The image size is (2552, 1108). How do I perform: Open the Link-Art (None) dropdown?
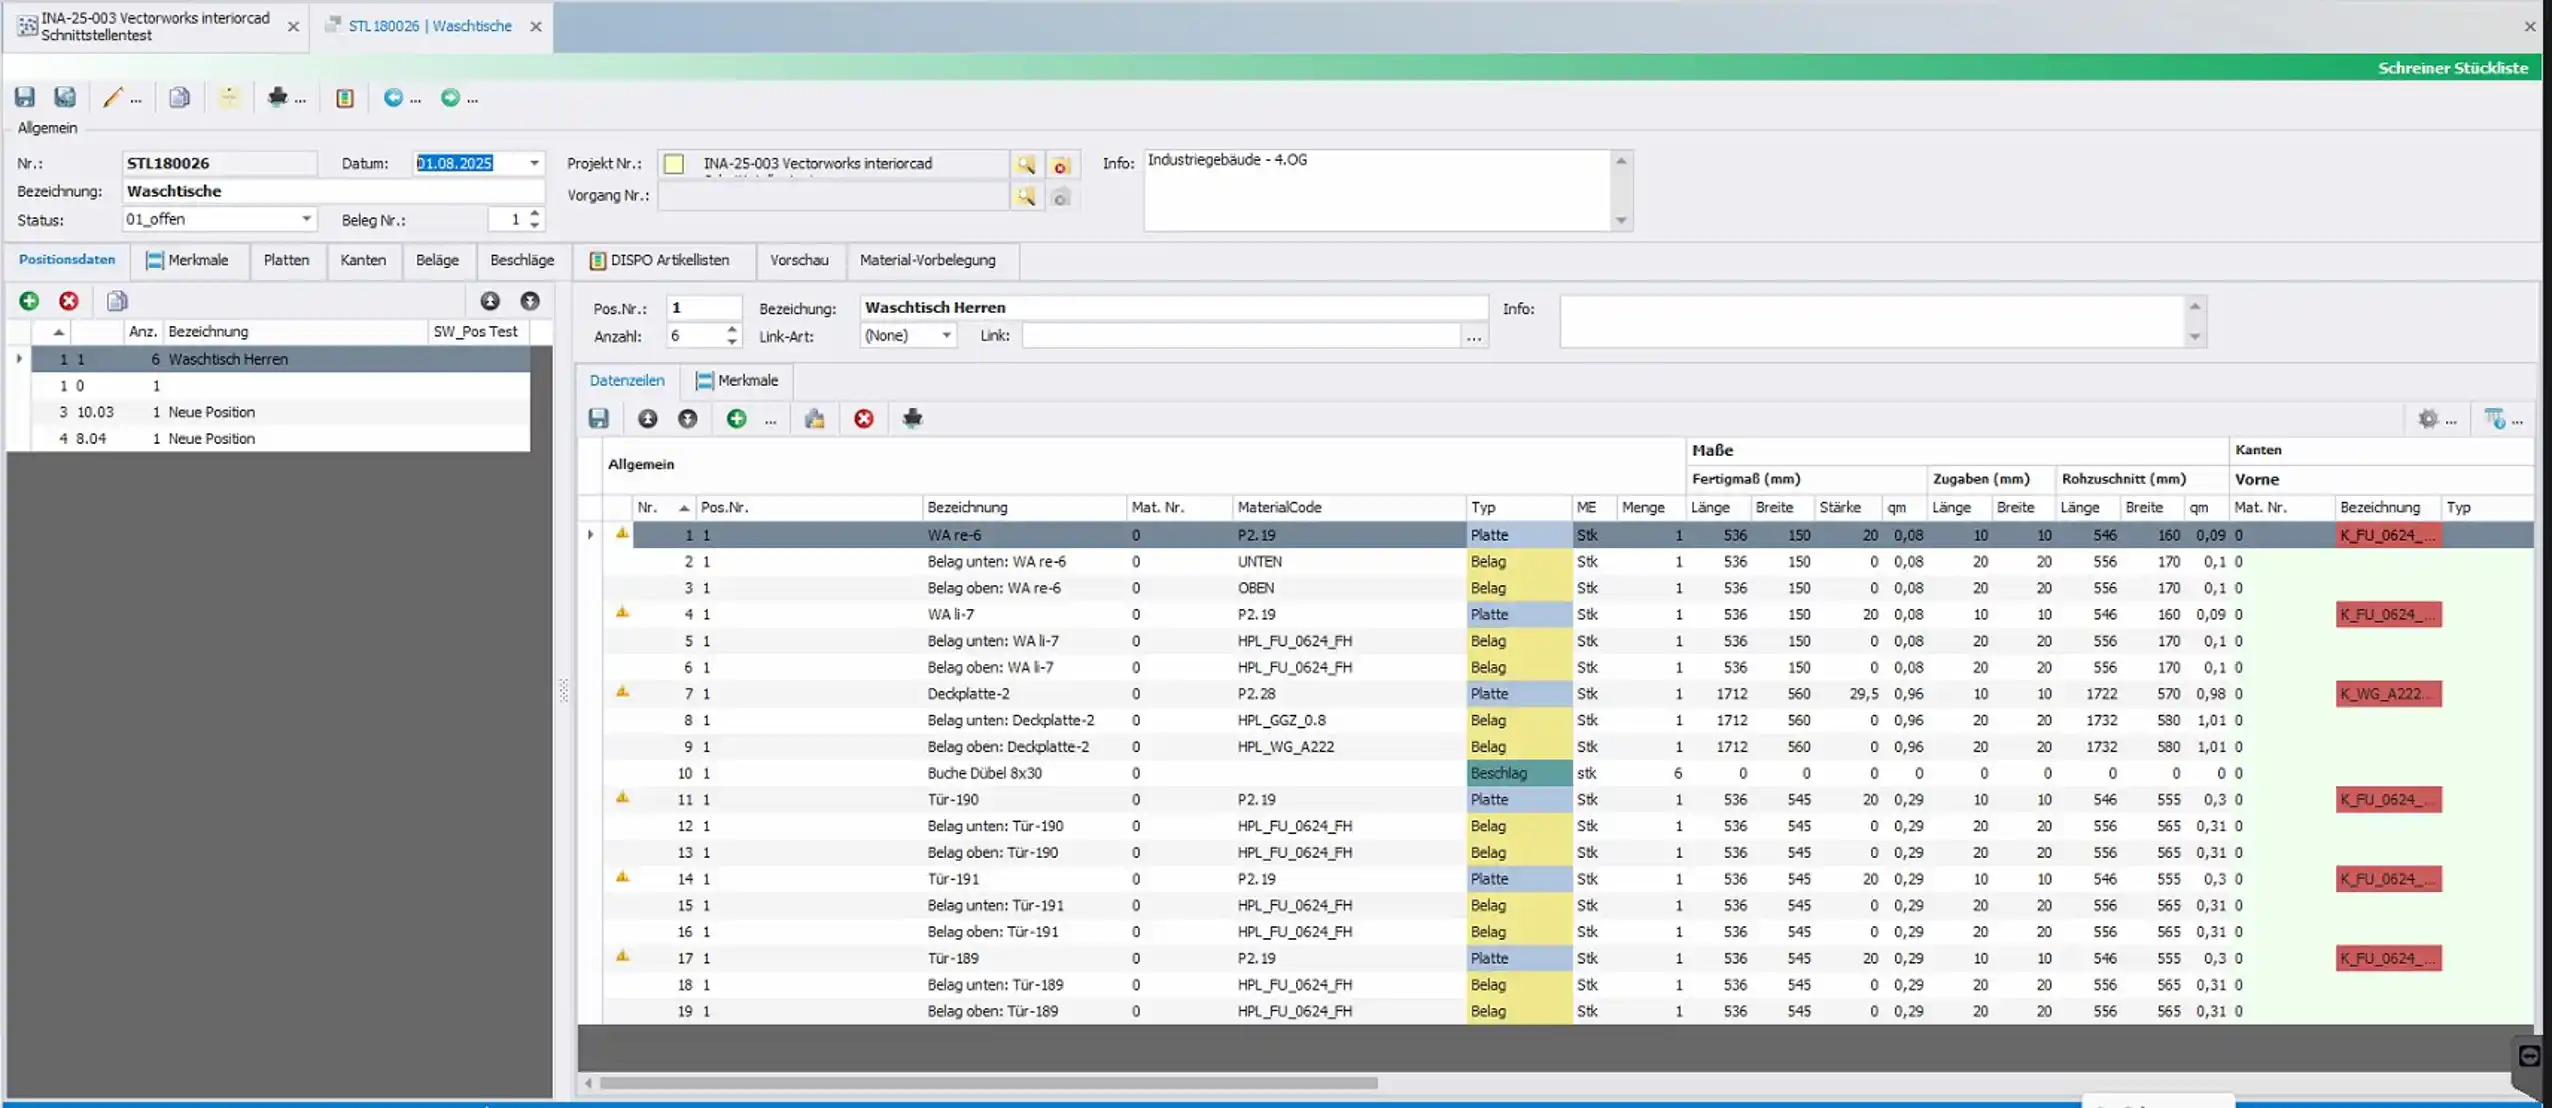945,336
